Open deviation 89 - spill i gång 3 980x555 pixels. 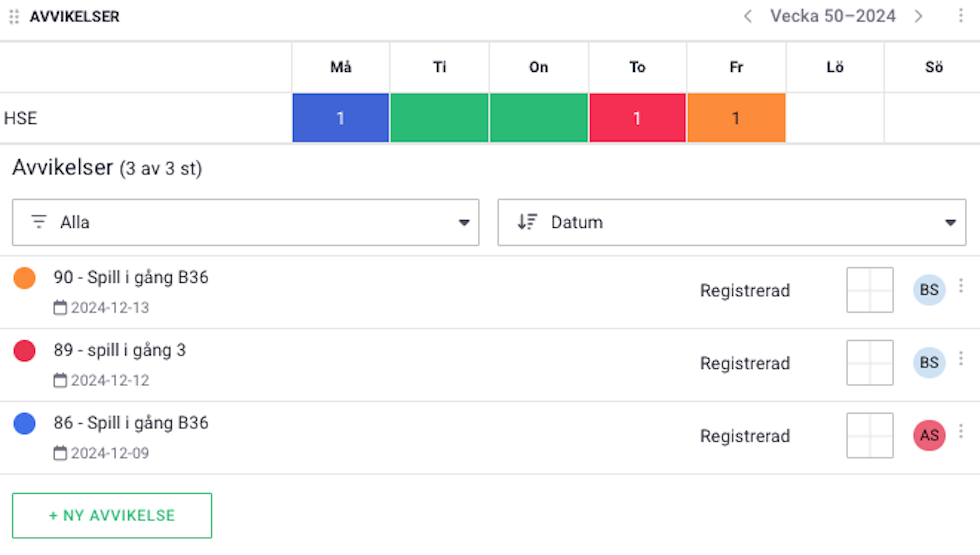point(119,350)
